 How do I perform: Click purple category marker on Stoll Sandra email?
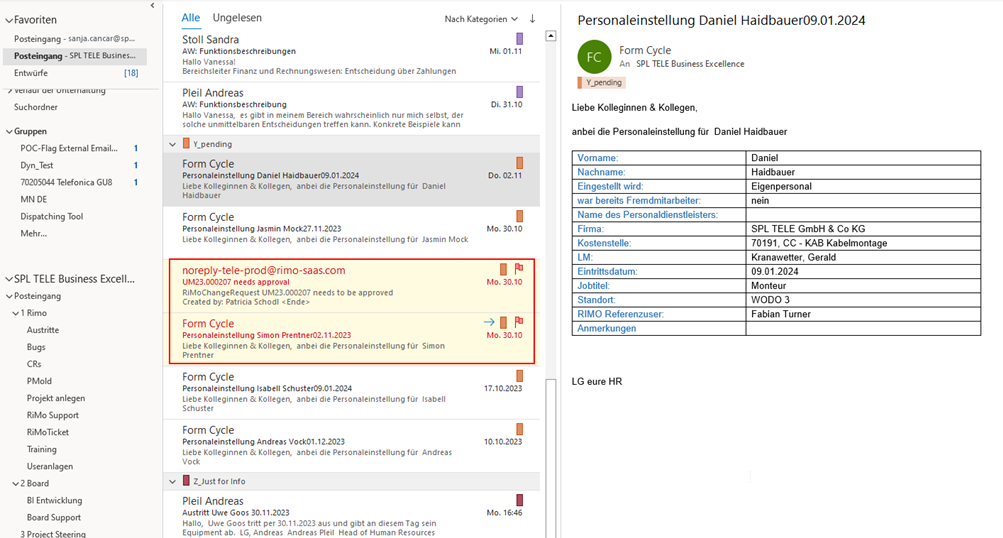519,39
